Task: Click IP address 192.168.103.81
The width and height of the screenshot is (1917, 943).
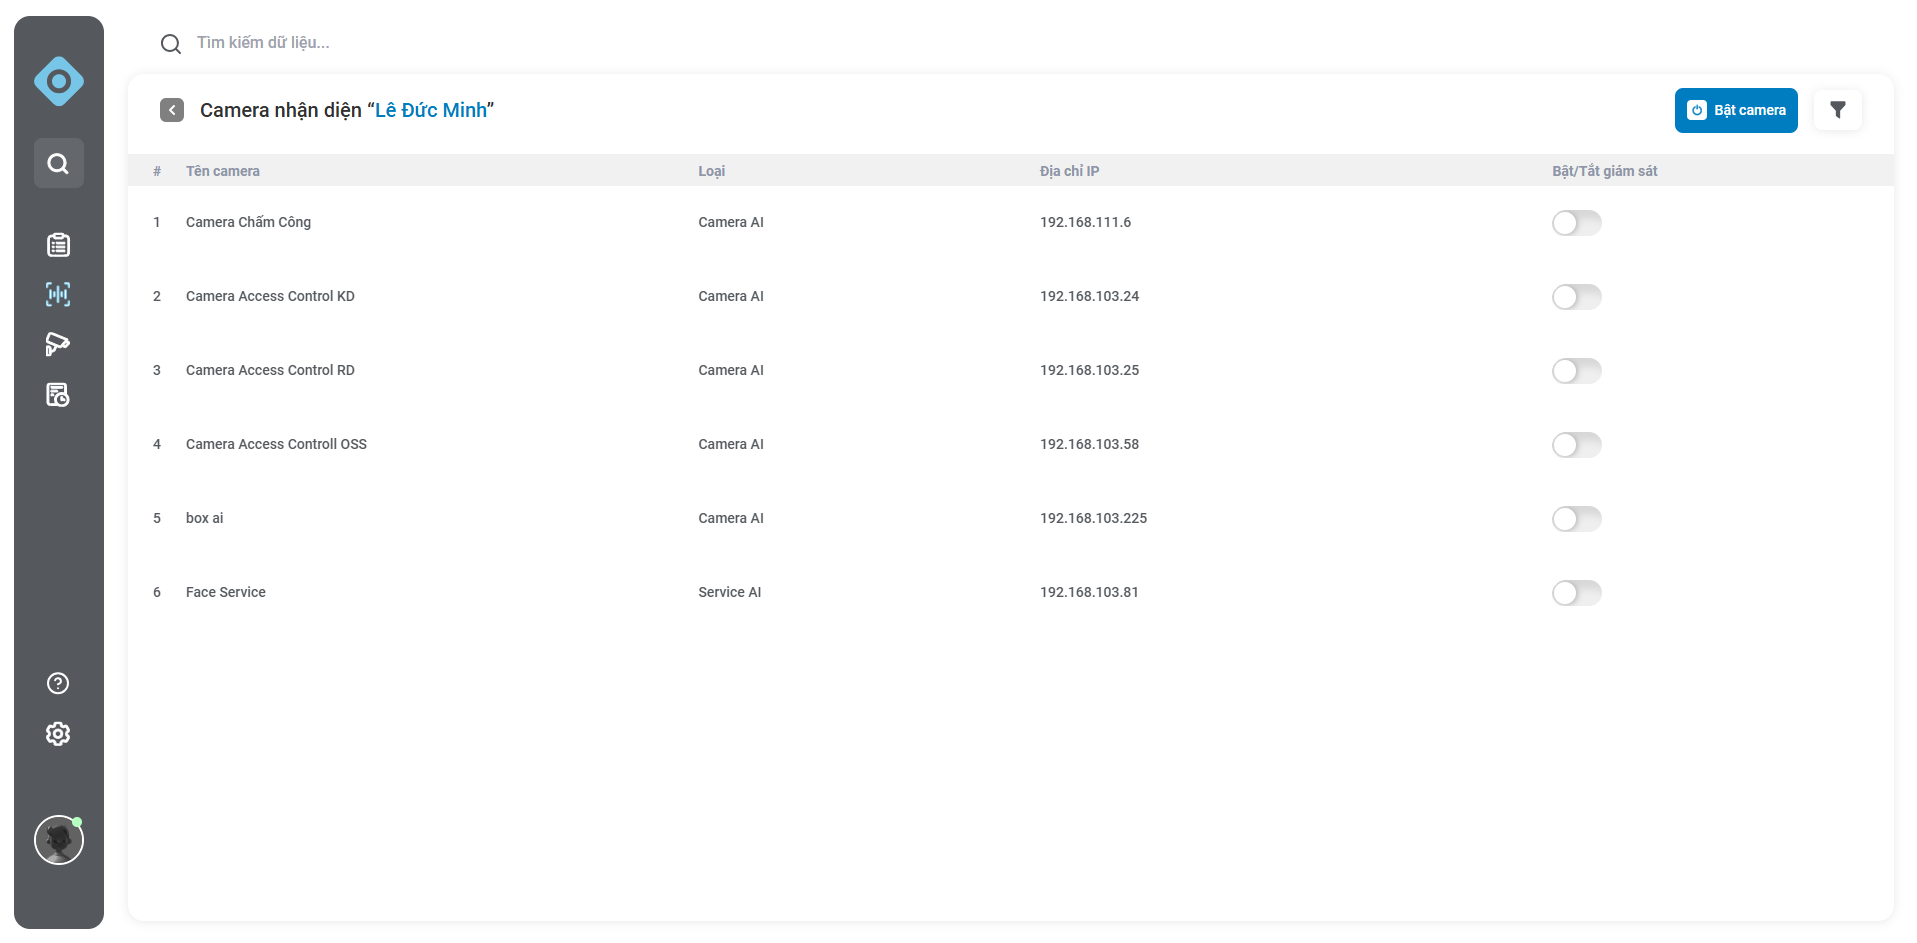Action: click(x=1089, y=592)
